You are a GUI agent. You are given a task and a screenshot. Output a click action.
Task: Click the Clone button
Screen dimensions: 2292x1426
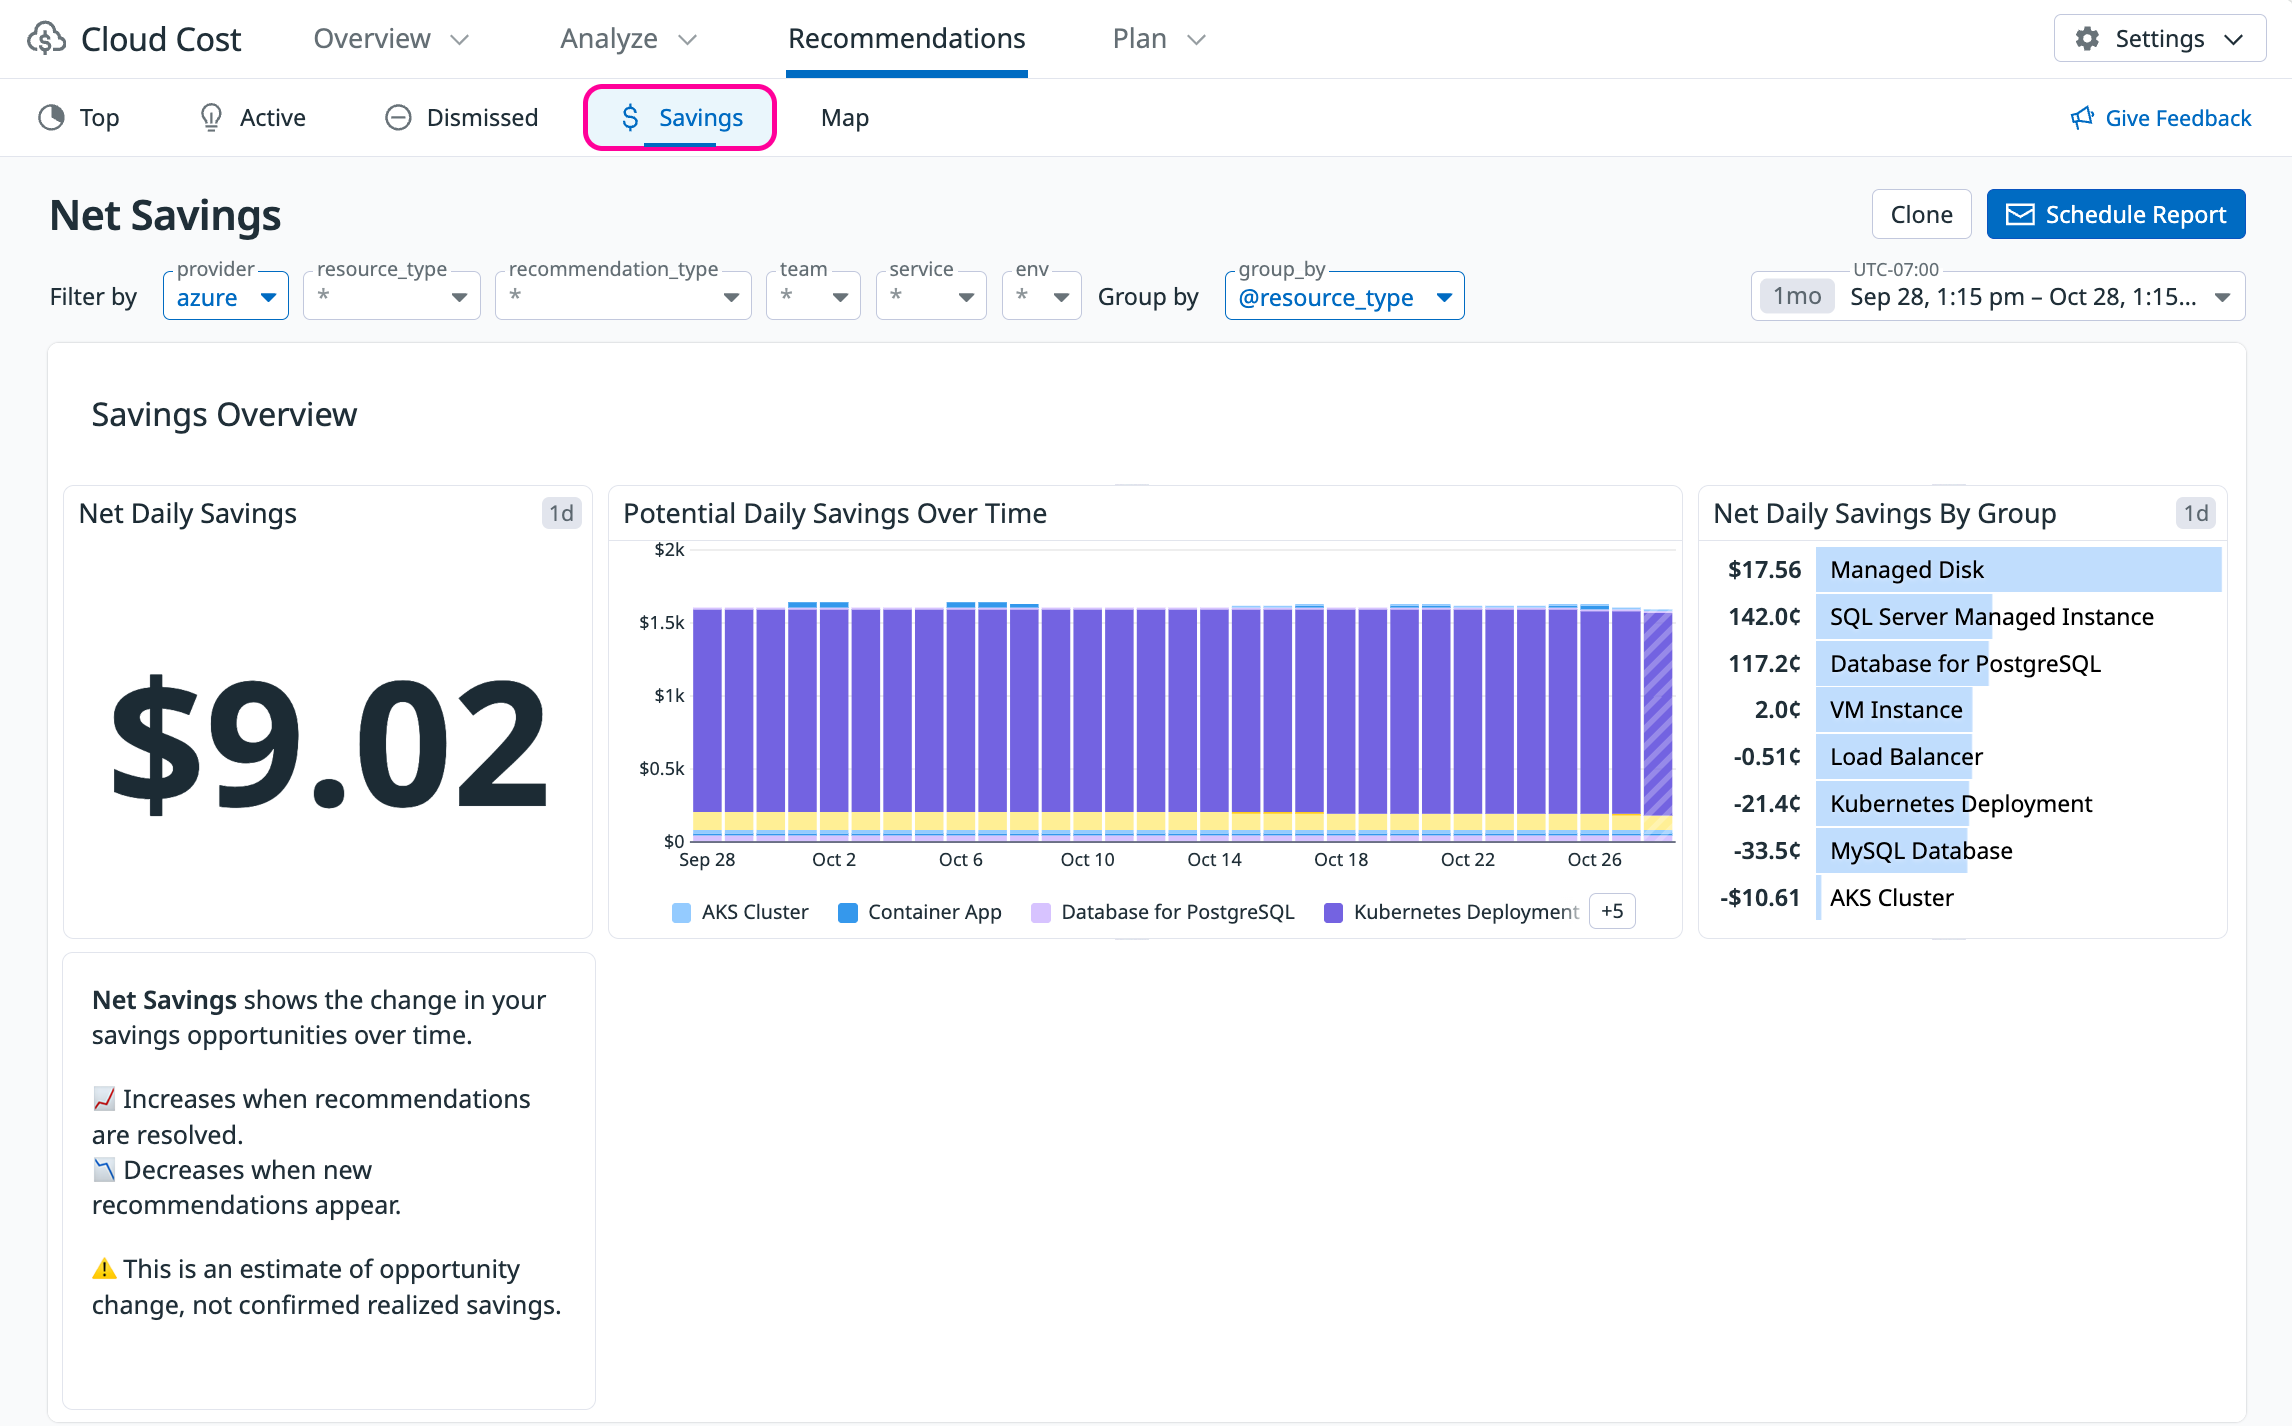tap(1920, 215)
